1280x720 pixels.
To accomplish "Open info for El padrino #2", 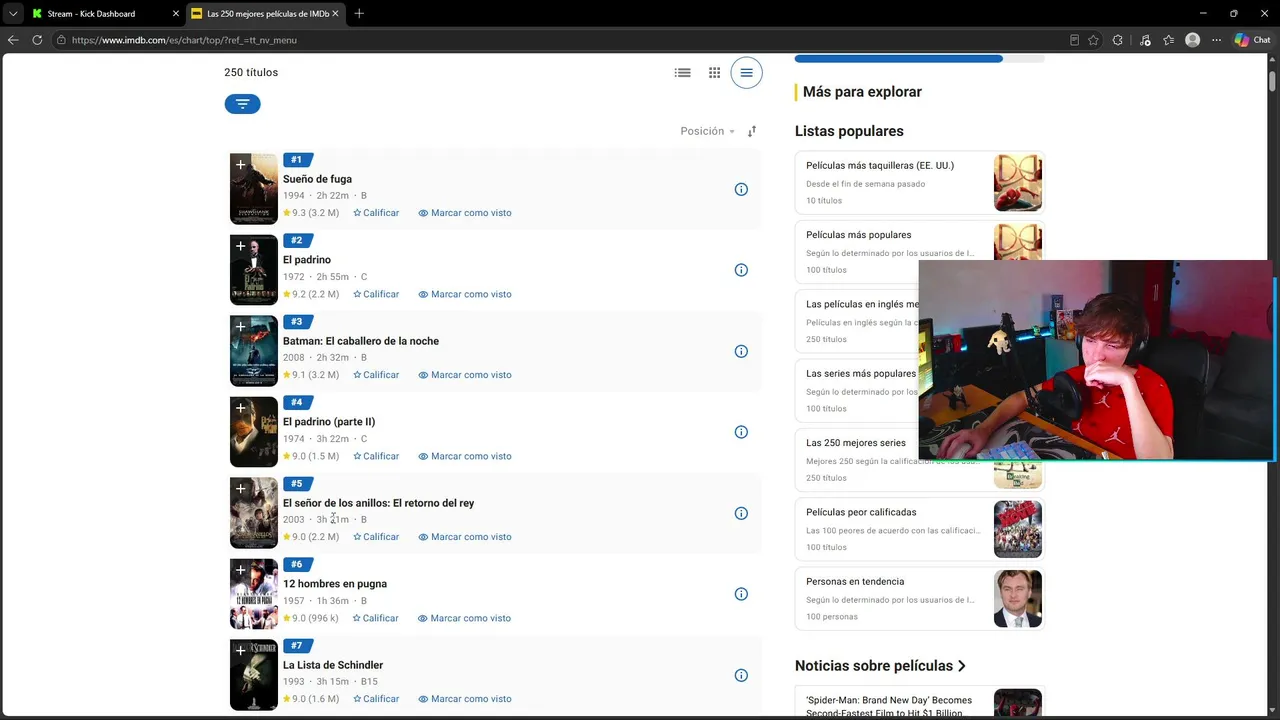I will coord(741,270).
